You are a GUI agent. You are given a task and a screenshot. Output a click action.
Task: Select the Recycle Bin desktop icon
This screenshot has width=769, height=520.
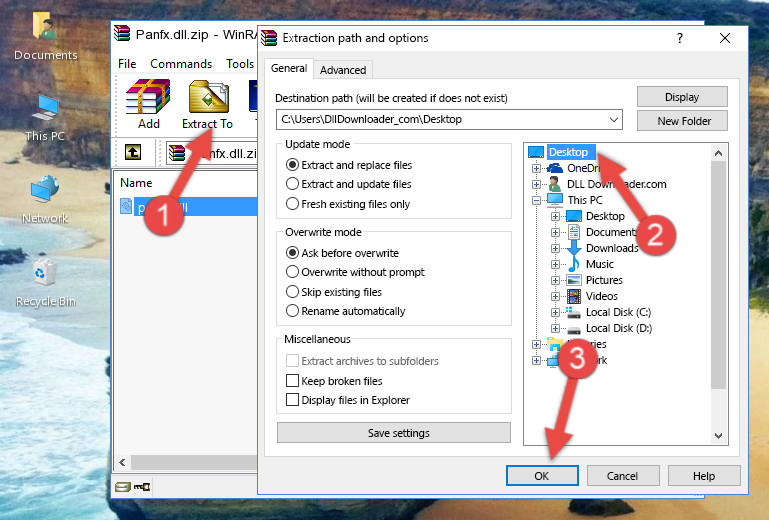45,272
